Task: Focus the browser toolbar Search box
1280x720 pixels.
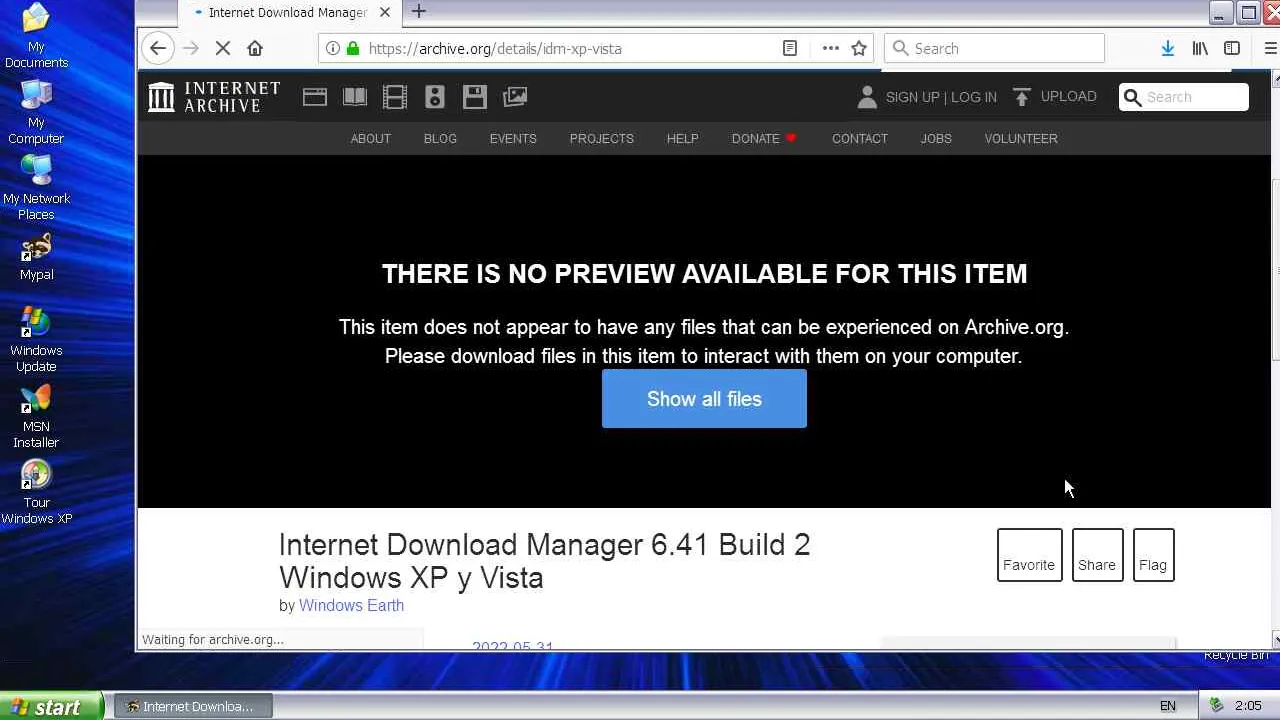Action: click(994, 48)
